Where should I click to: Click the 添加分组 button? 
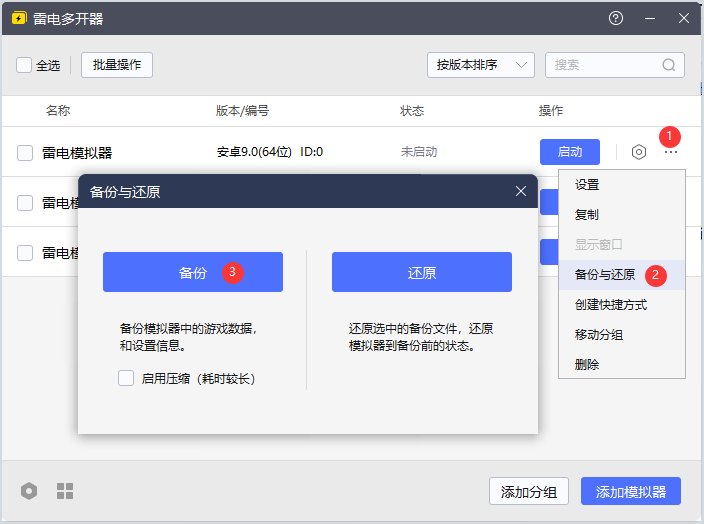(529, 491)
